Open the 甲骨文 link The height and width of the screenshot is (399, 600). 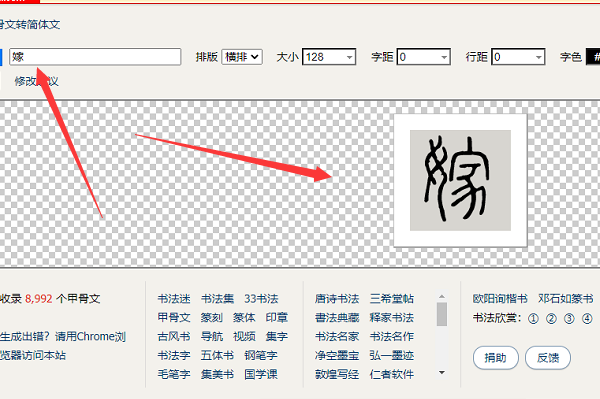pos(174,318)
